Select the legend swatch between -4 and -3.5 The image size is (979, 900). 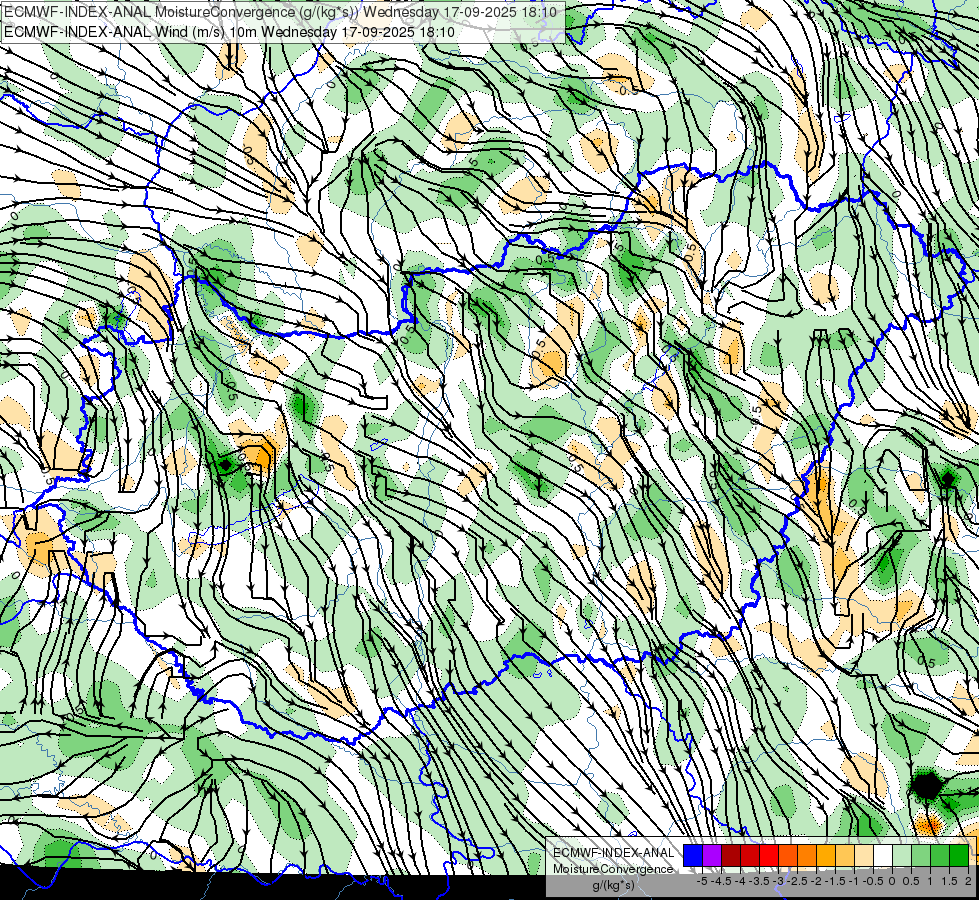click(x=750, y=855)
